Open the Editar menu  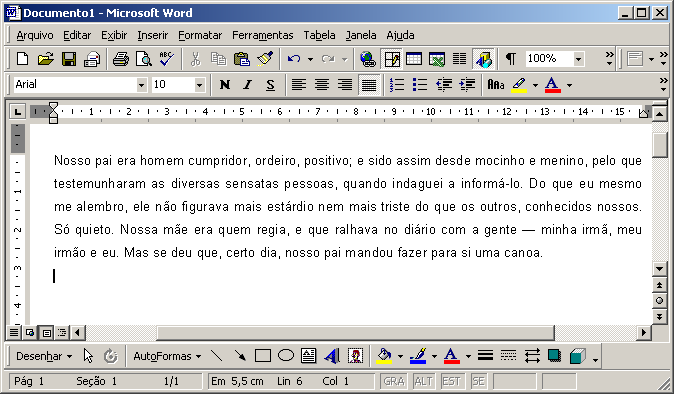pos(77,35)
